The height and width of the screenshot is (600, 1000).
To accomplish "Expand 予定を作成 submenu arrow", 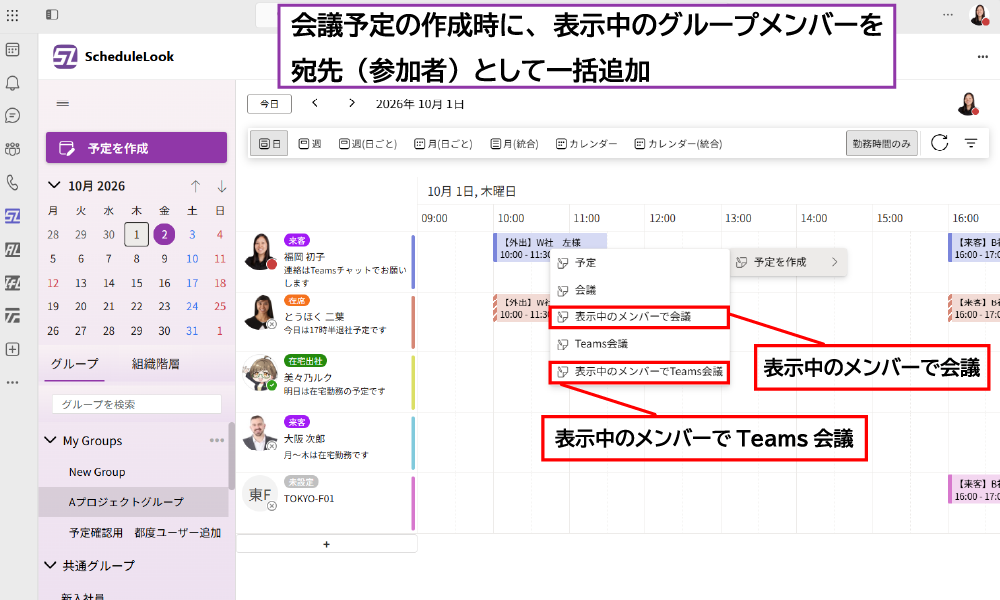I will tap(834, 262).
